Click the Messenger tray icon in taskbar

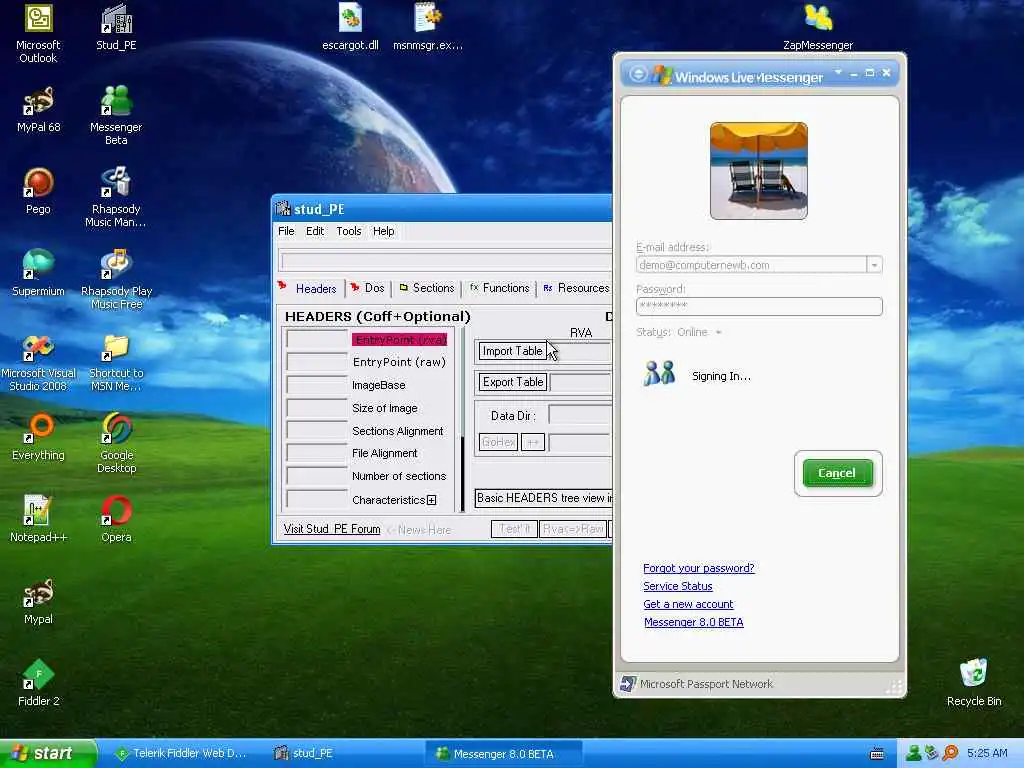(x=913, y=753)
